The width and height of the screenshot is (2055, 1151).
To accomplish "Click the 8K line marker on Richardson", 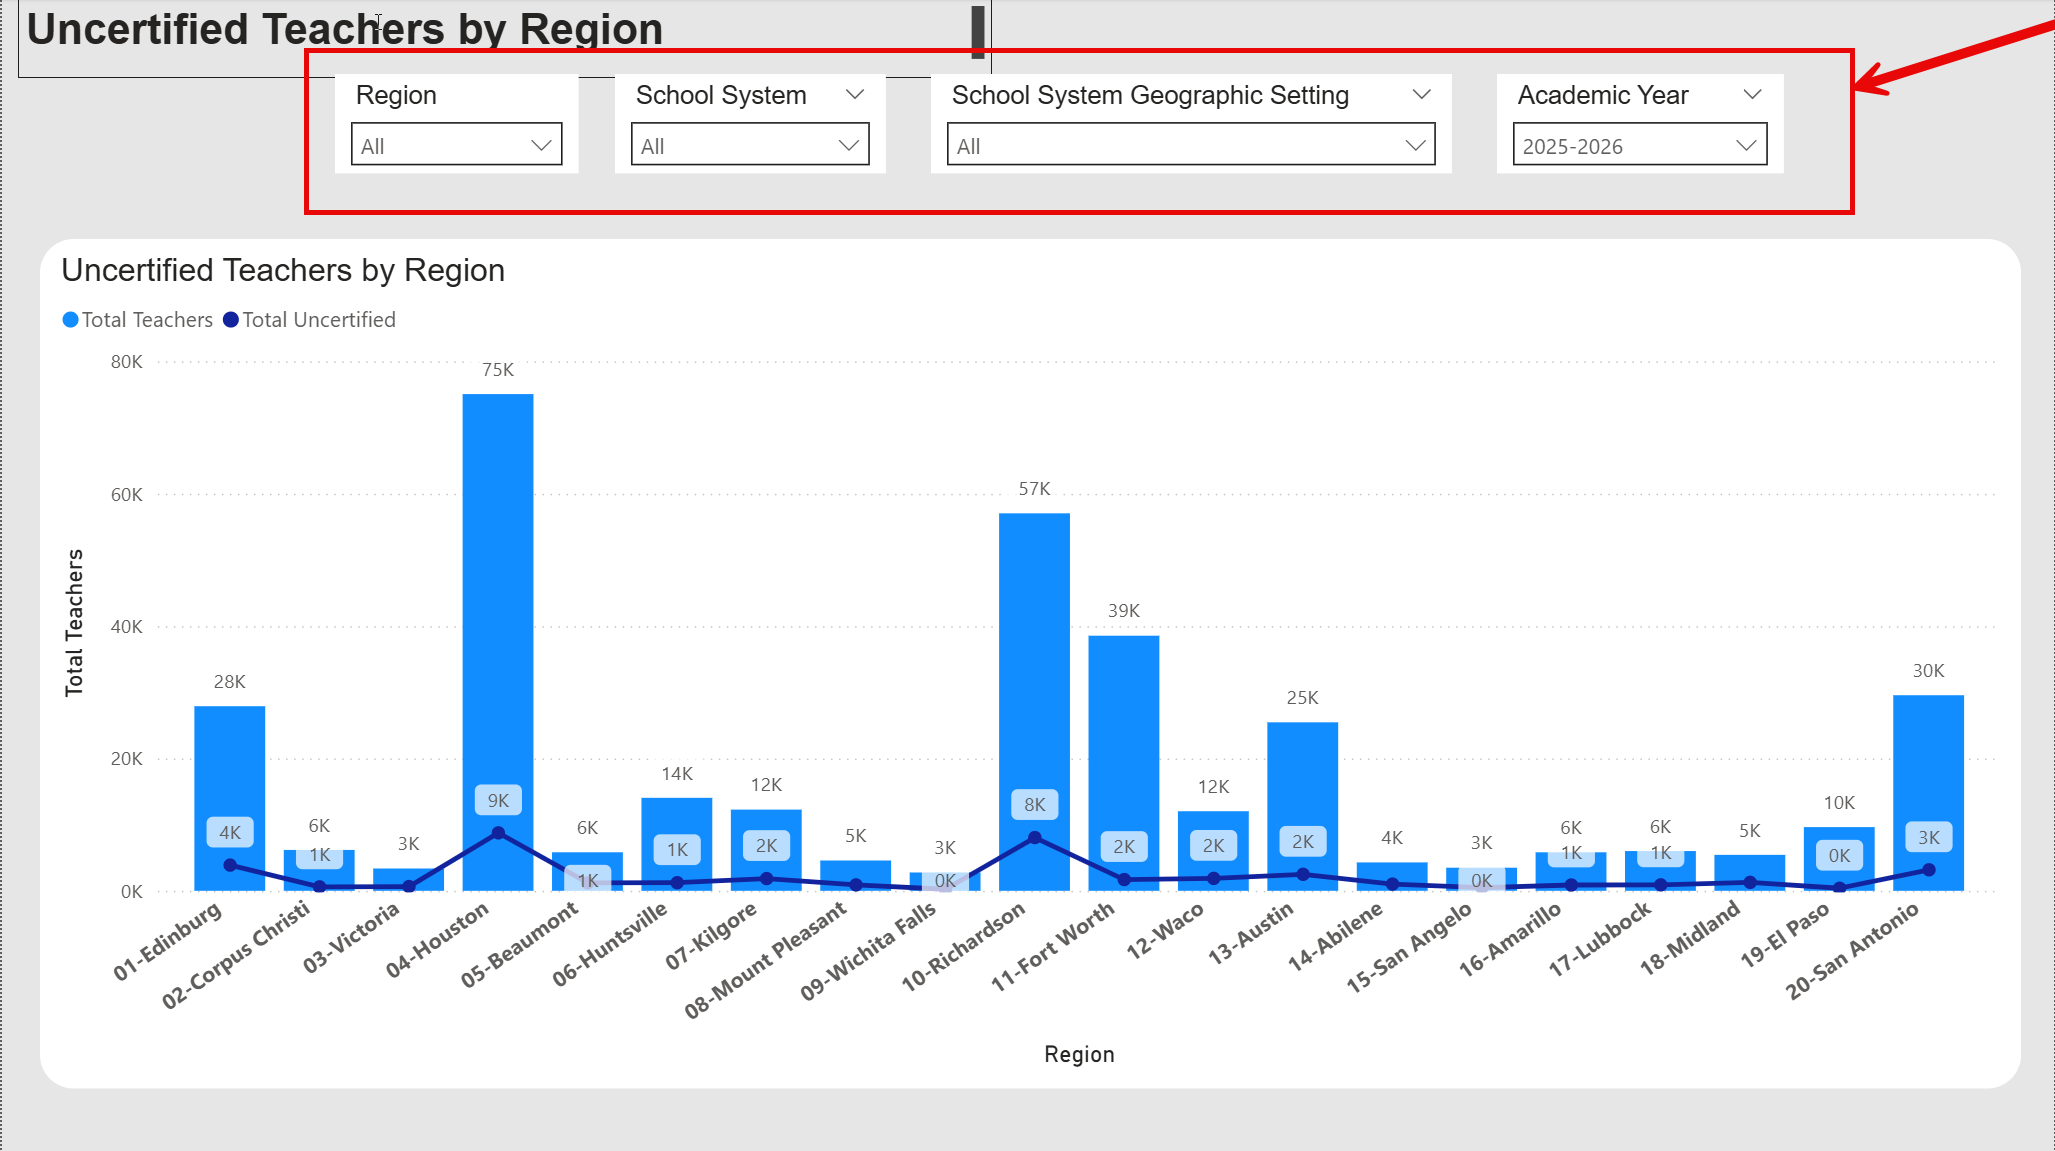I will 1034,838.
